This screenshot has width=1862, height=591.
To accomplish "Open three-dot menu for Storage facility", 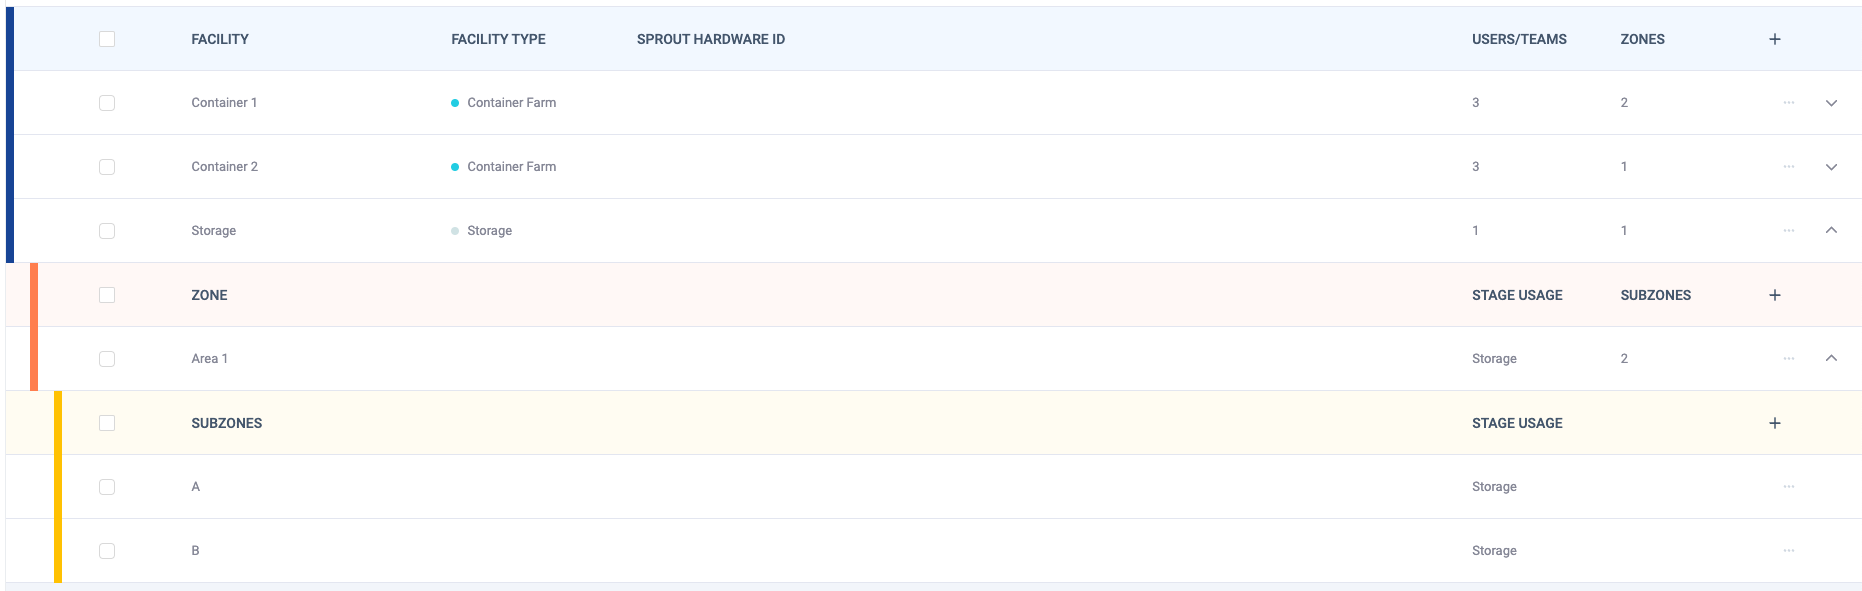I will tap(1788, 231).
